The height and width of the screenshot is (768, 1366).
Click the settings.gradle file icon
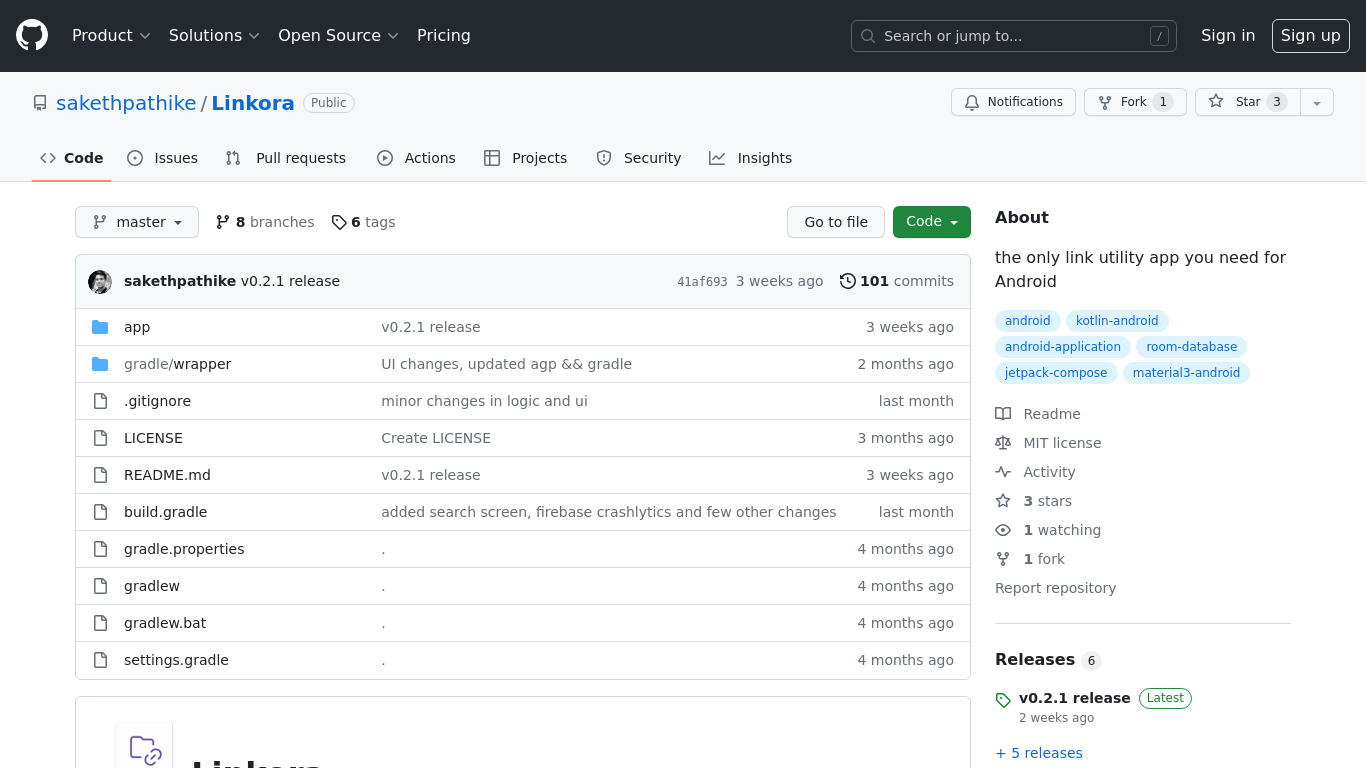click(100, 660)
